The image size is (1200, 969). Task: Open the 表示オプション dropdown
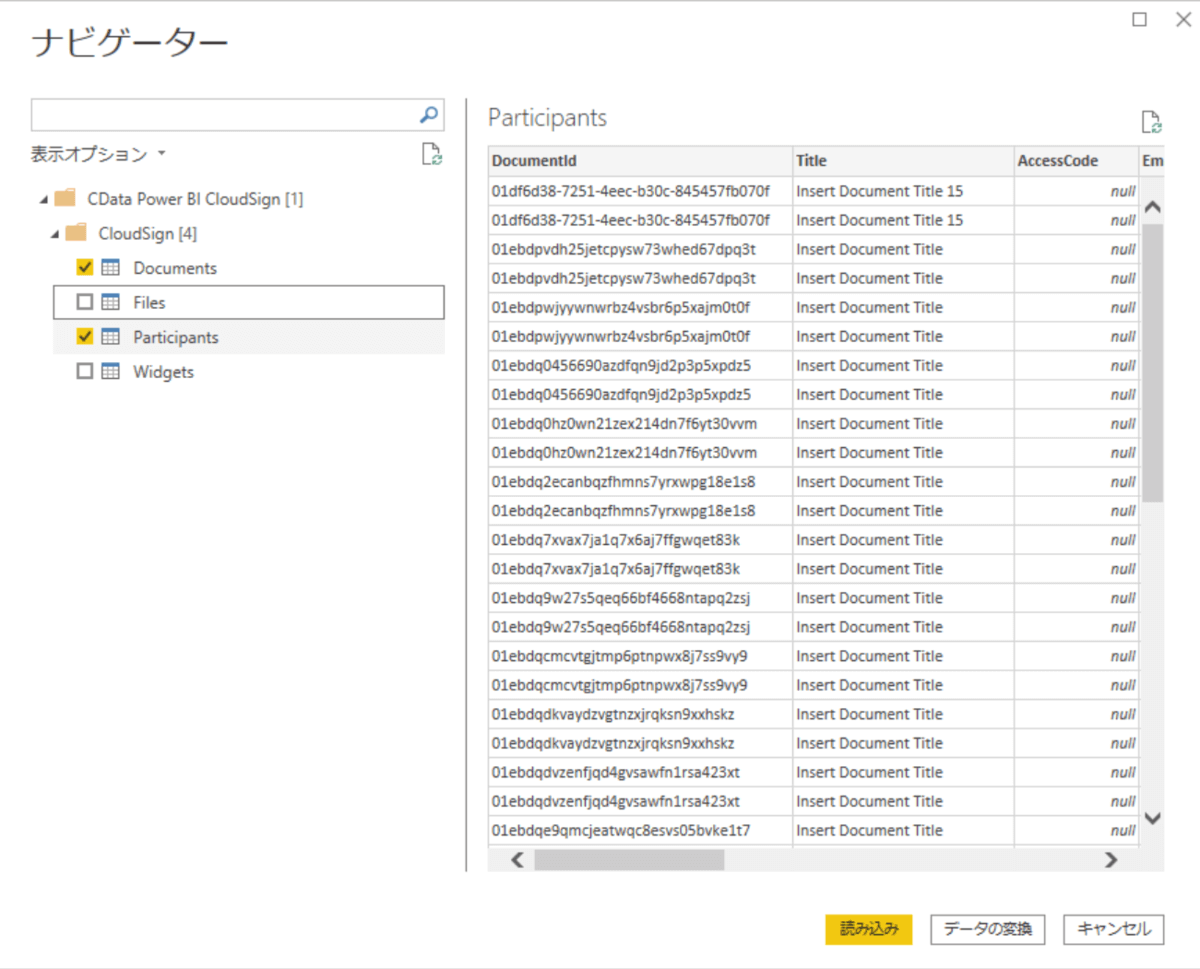[x=98, y=155]
